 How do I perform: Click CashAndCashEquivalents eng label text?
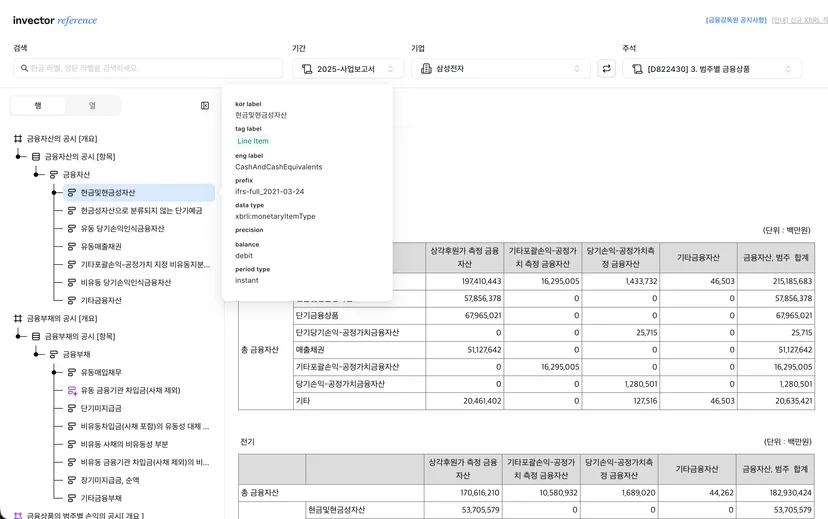pyautogui.click(x=279, y=167)
